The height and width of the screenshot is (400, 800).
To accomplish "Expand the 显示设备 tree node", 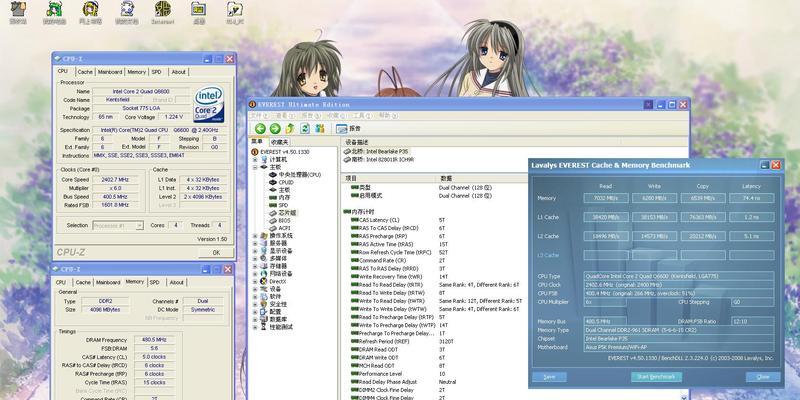I will [255, 251].
